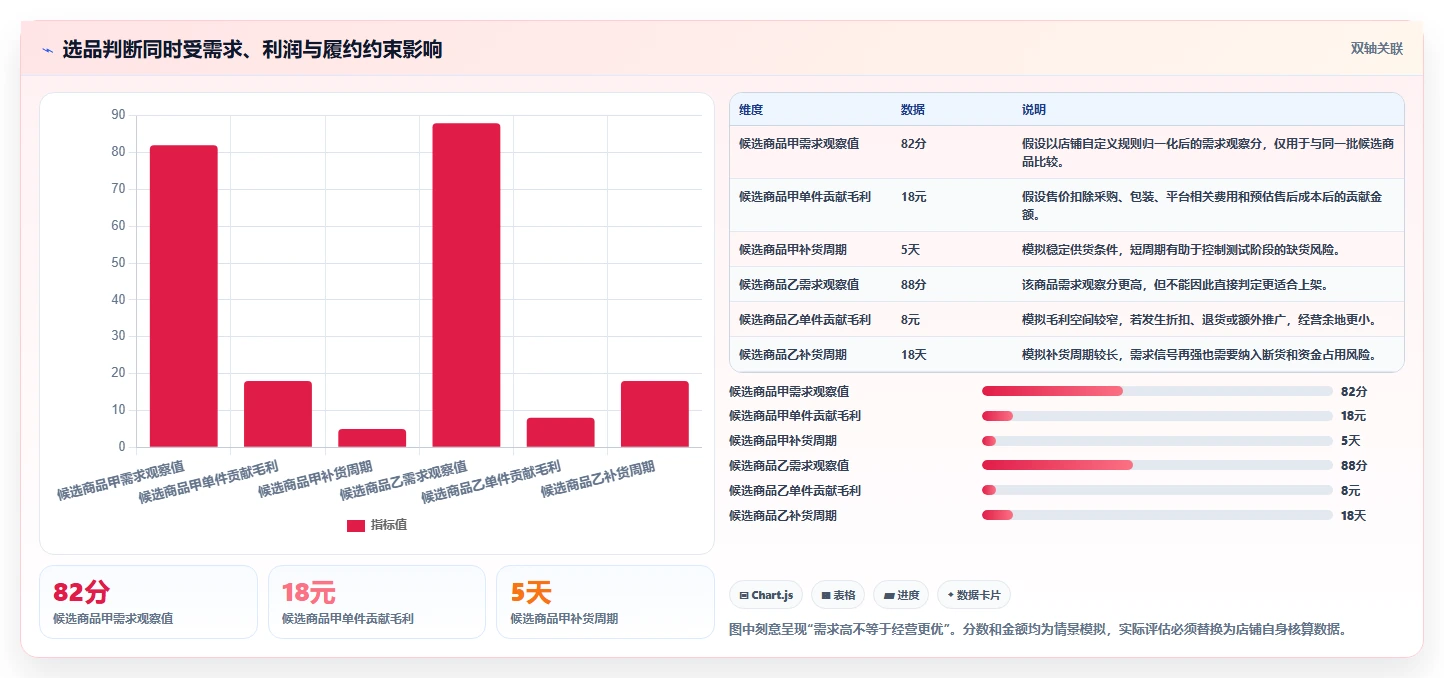Click the progress bar showing 88分

click(x=1157, y=465)
